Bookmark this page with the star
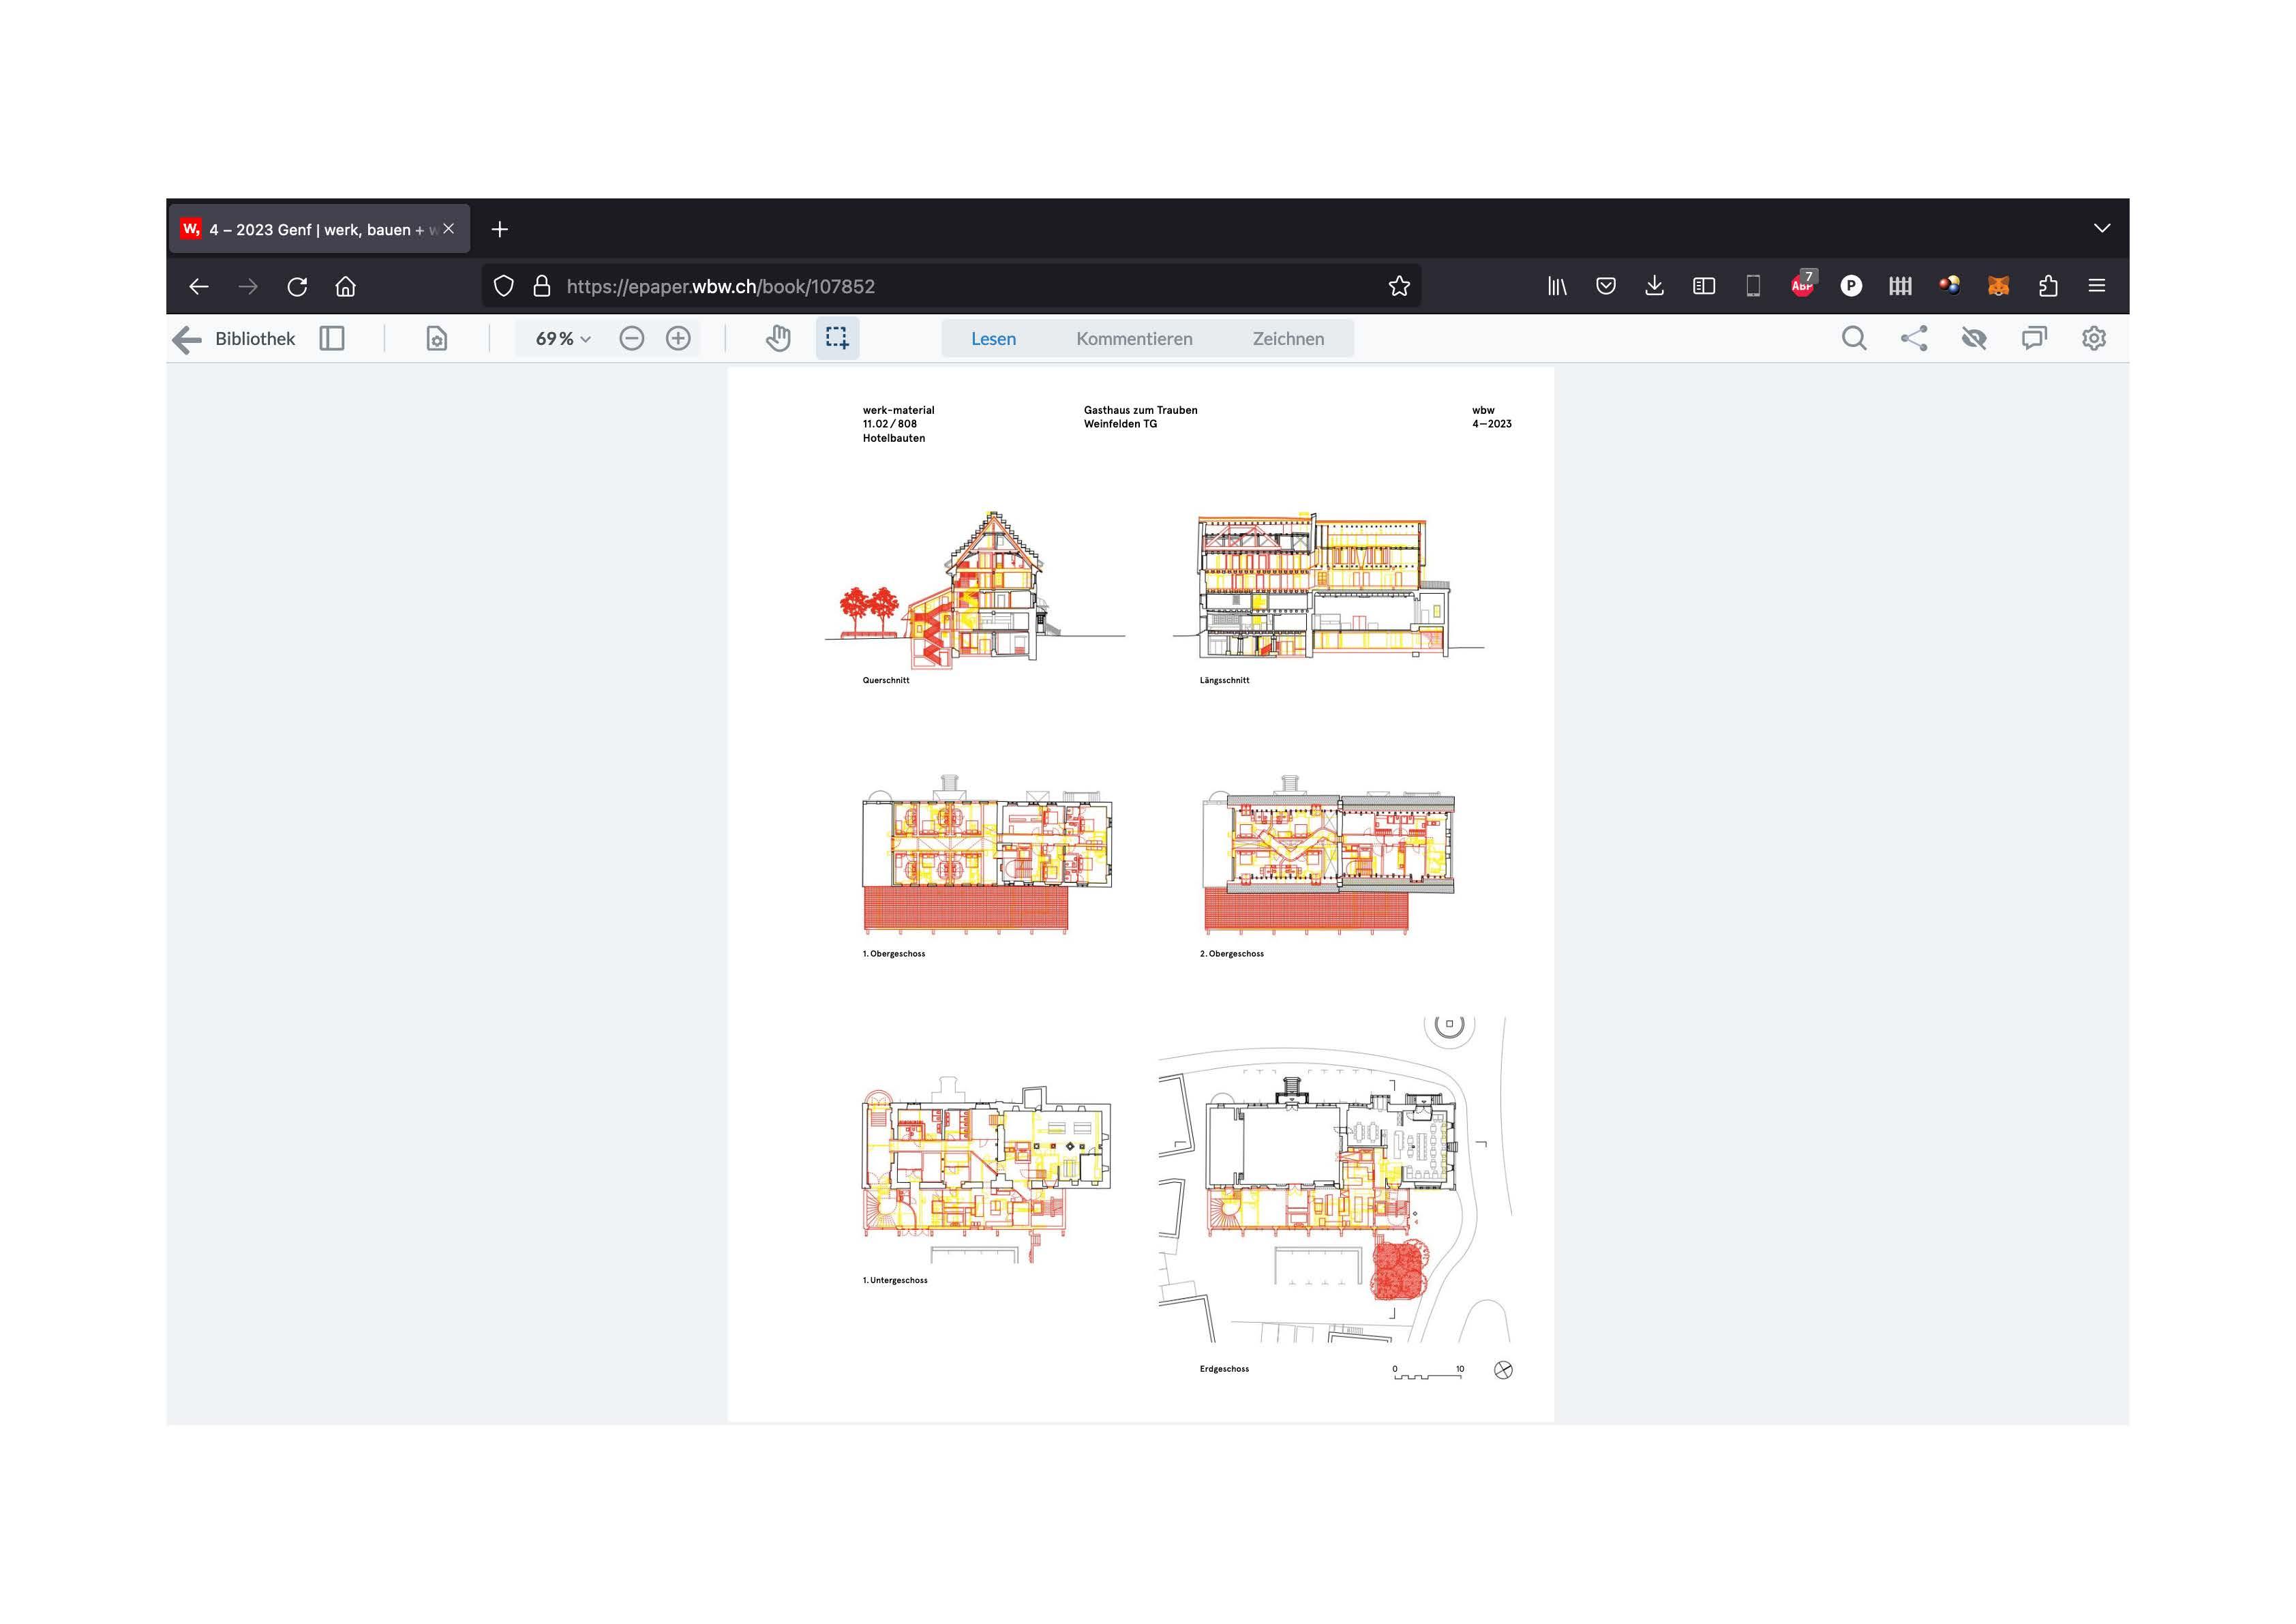2296x1624 pixels. (1399, 286)
